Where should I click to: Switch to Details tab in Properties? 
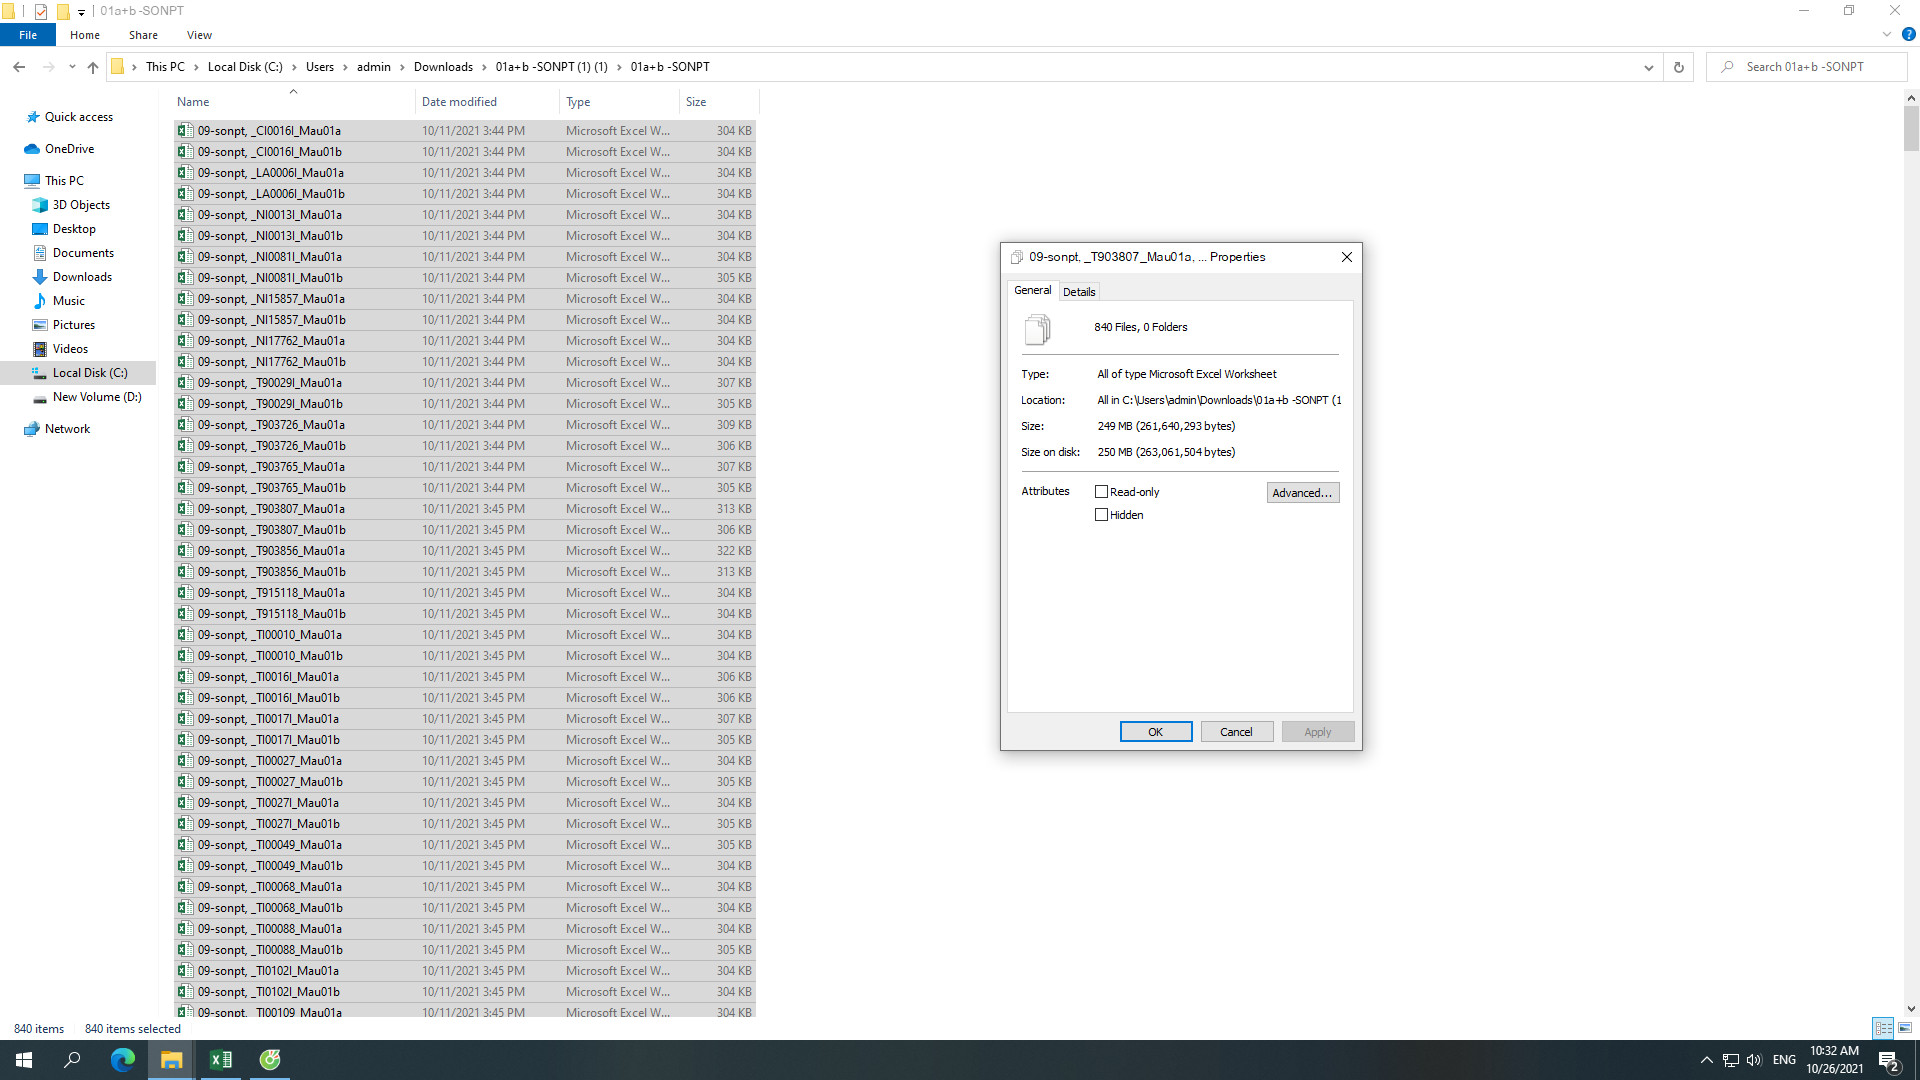(x=1078, y=292)
